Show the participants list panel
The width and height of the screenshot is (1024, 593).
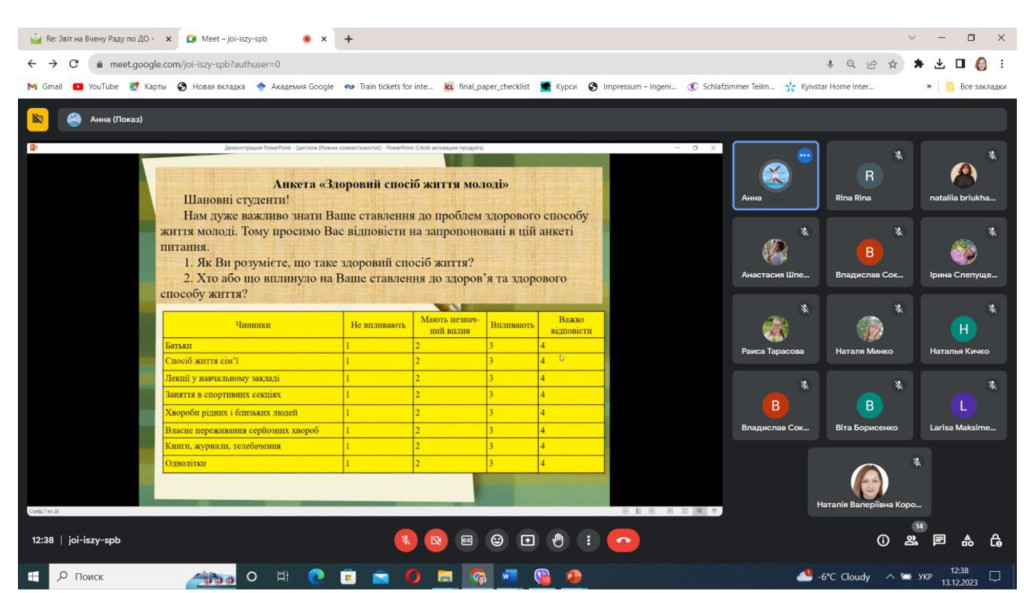[x=911, y=540]
